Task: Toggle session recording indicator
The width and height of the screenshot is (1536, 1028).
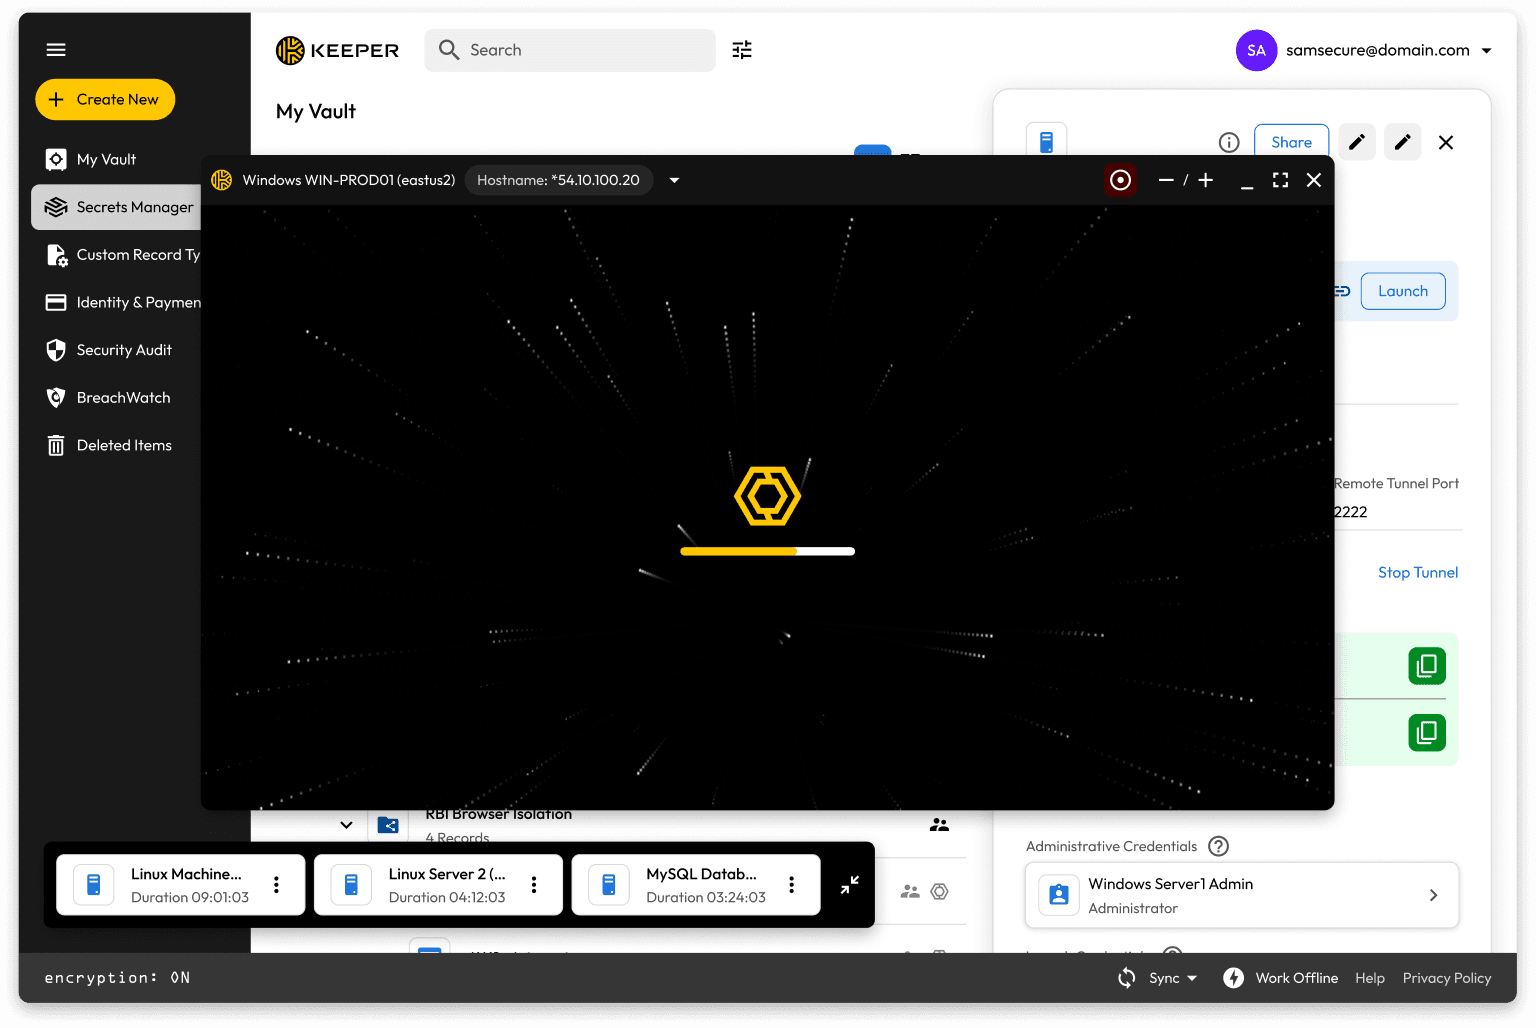Action: [x=1121, y=180]
